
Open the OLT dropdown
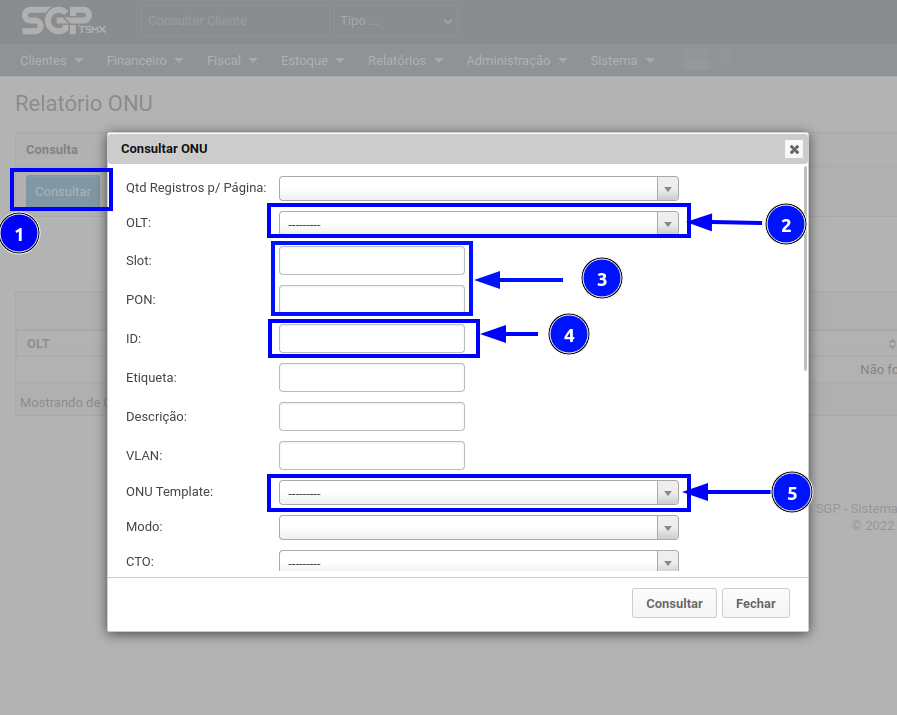(x=478, y=223)
